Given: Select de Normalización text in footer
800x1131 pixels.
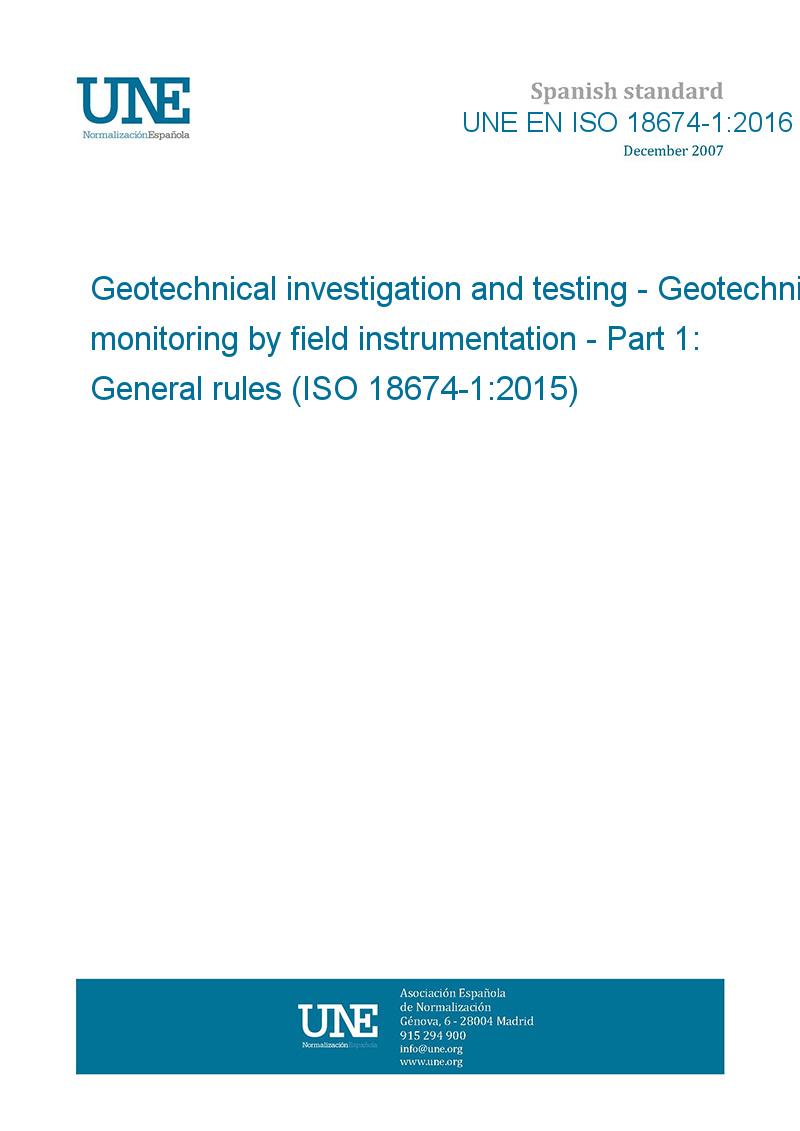Looking at the screenshot, I should tap(445, 1007).
